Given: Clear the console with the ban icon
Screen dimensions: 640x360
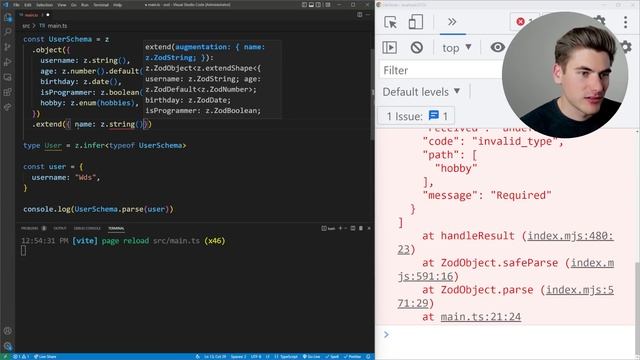Looking at the screenshot, I should (416, 47).
